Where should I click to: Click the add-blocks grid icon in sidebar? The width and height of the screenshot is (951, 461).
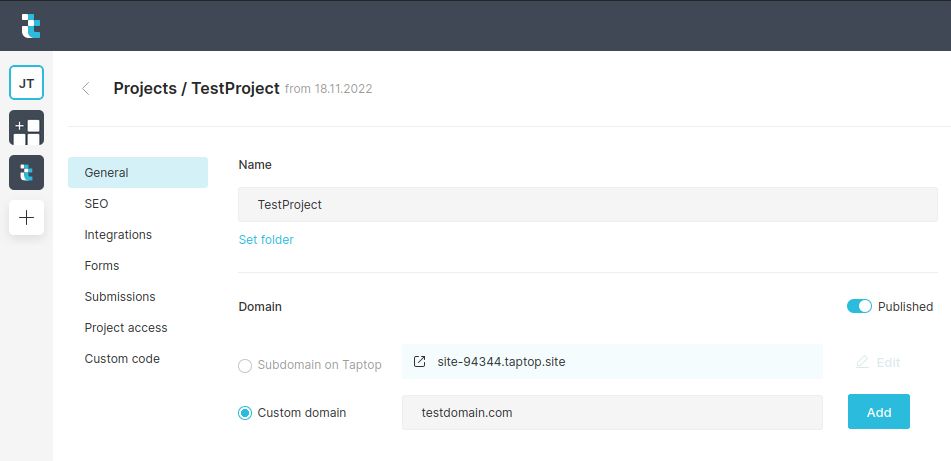click(26, 127)
